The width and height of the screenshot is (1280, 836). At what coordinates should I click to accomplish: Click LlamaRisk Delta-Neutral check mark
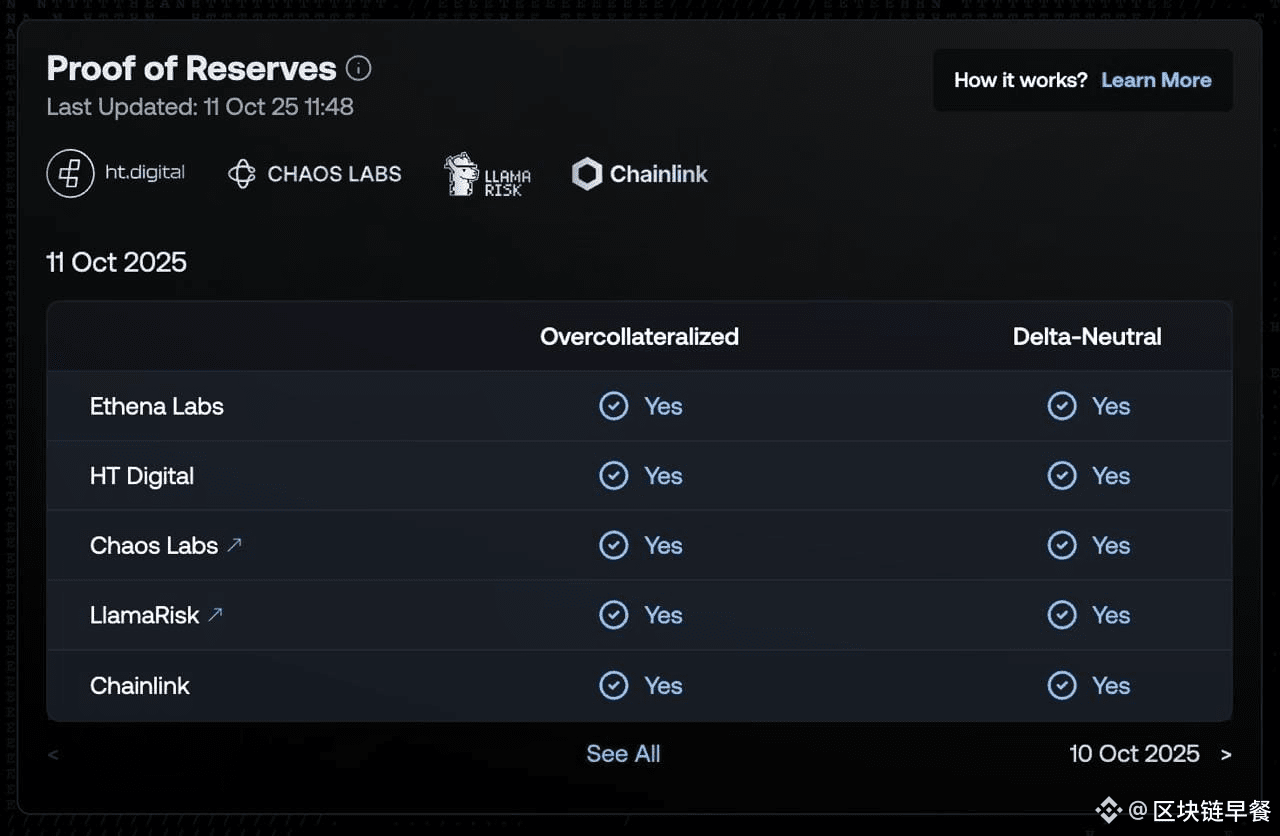(1061, 615)
